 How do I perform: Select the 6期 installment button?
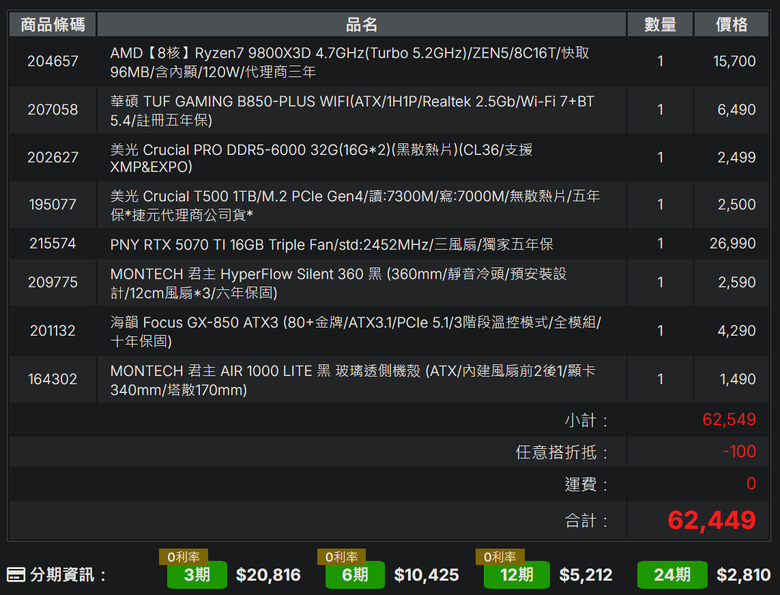tap(355, 575)
